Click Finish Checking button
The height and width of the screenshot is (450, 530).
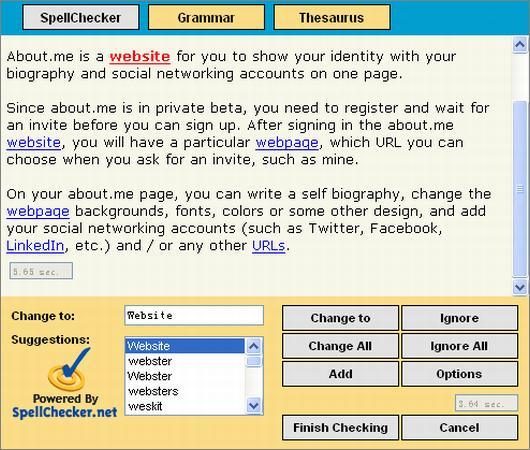(x=340, y=428)
